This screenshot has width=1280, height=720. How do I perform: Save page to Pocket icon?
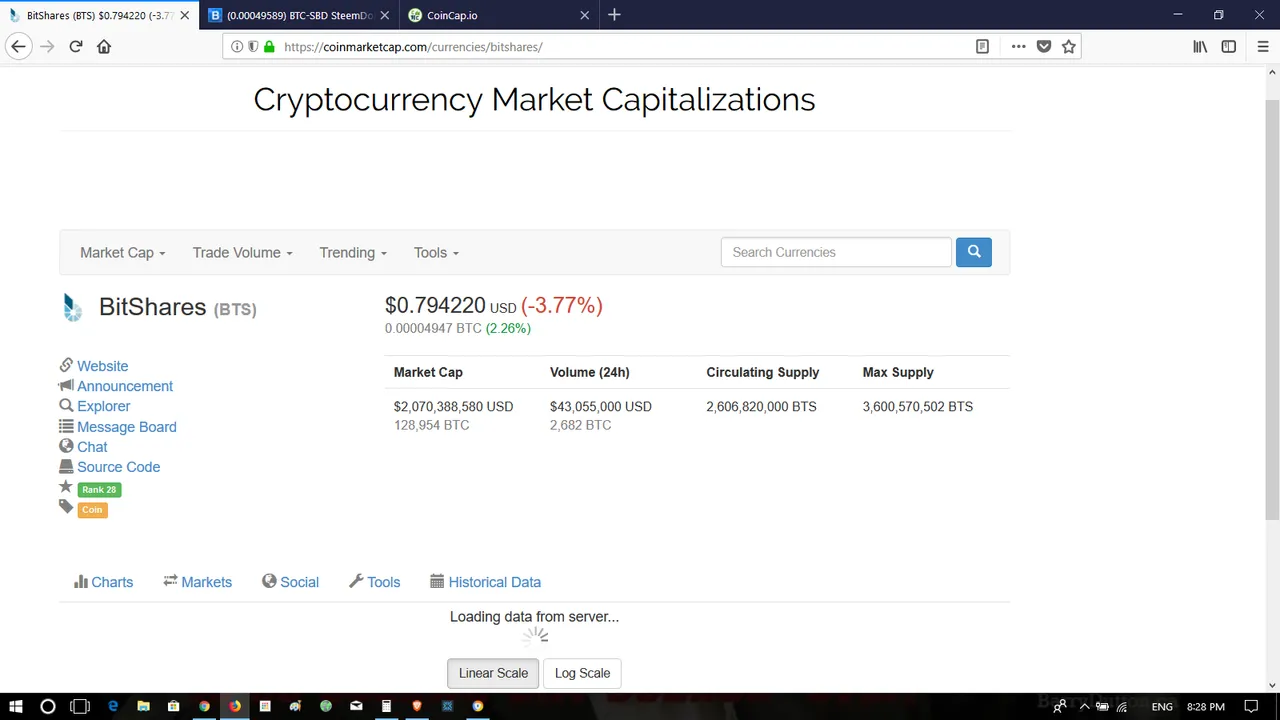[x=1044, y=47]
